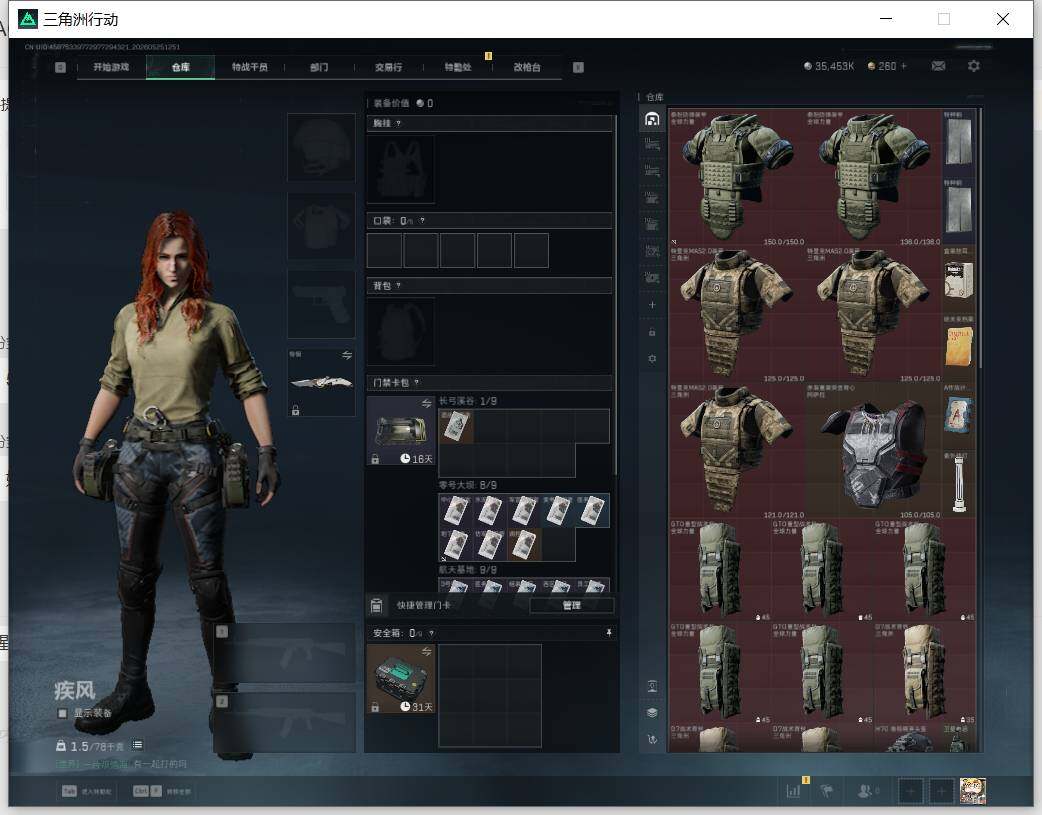The height and width of the screenshot is (815, 1042).
Task: Click the stacked layers icon in warehouse sidebar
Action: (653, 713)
